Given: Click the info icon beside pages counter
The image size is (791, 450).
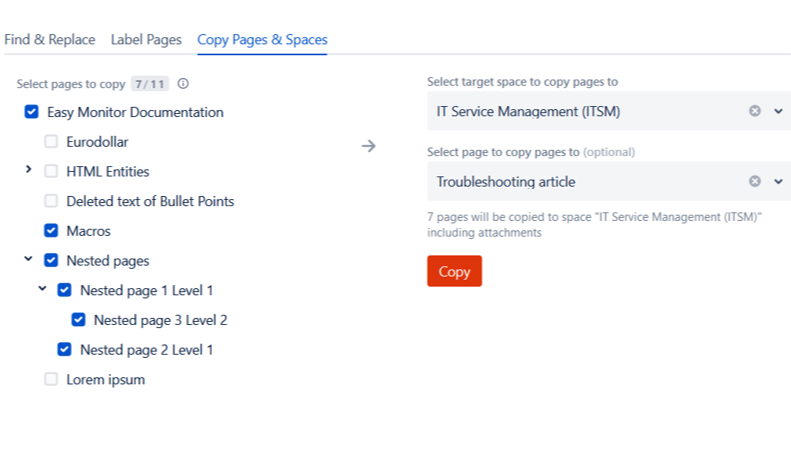Looking at the screenshot, I should tap(183, 84).
